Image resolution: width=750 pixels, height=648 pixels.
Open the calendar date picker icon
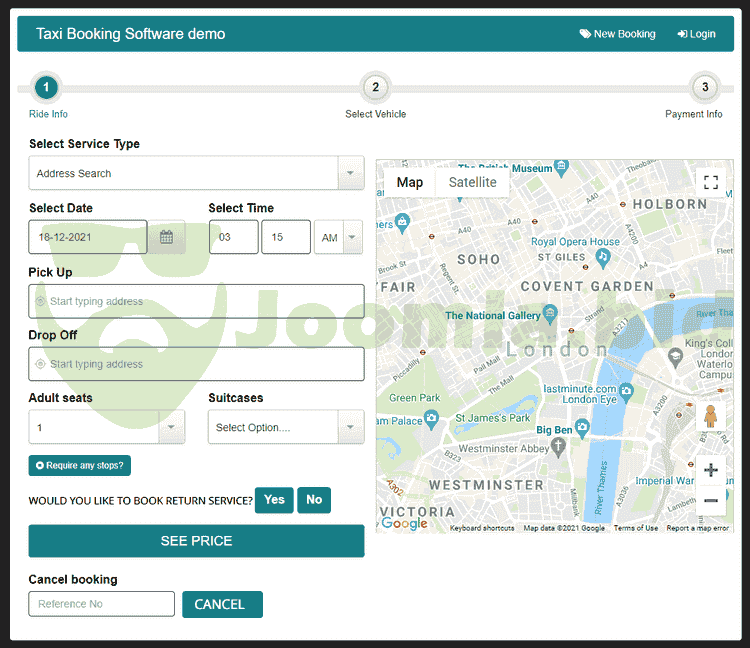click(166, 237)
